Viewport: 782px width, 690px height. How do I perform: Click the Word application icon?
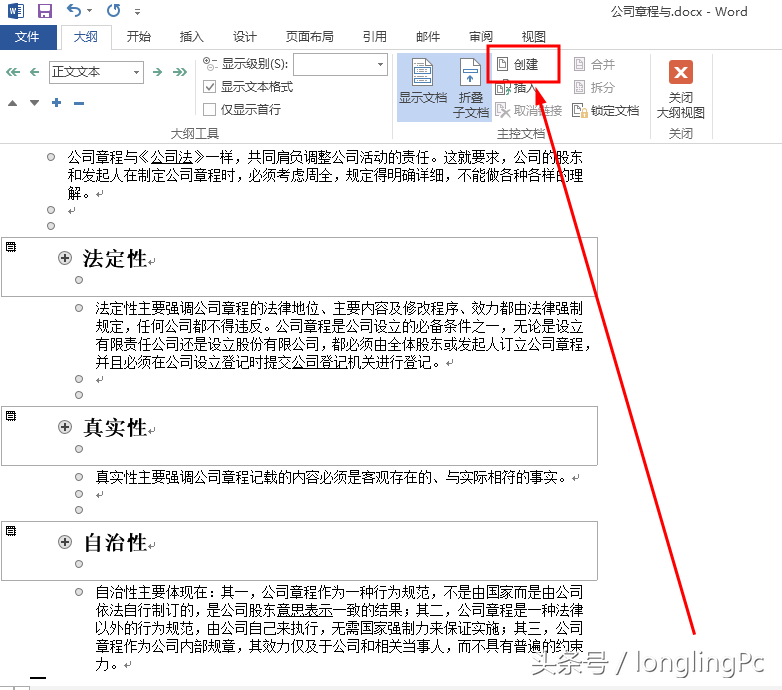coord(15,11)
